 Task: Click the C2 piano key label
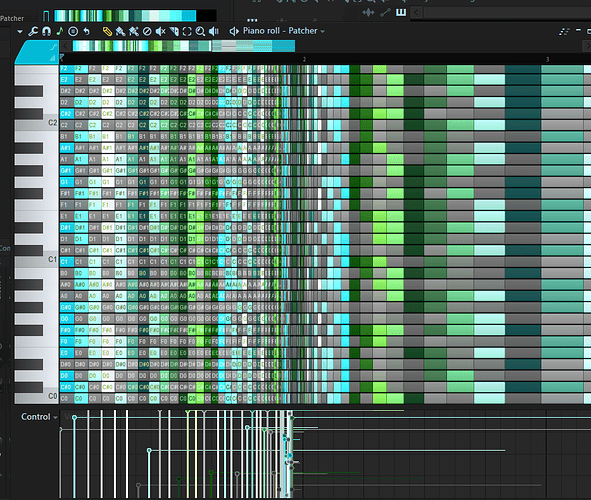(x=52, y=123)
